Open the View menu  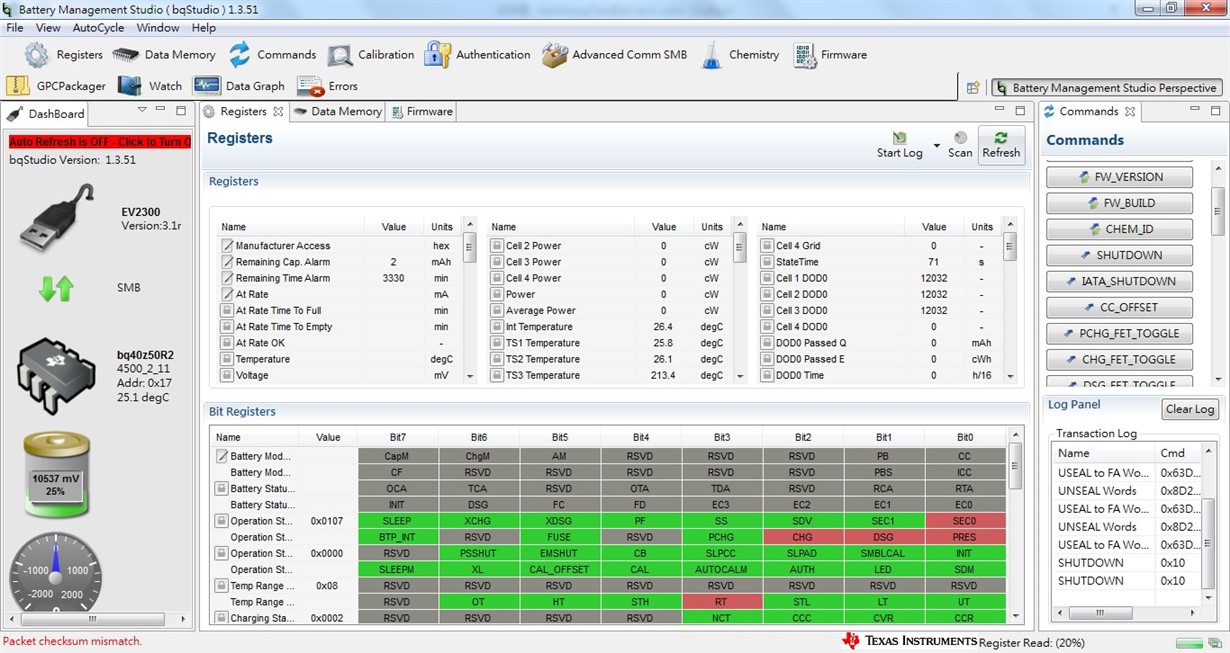(48, 28)
